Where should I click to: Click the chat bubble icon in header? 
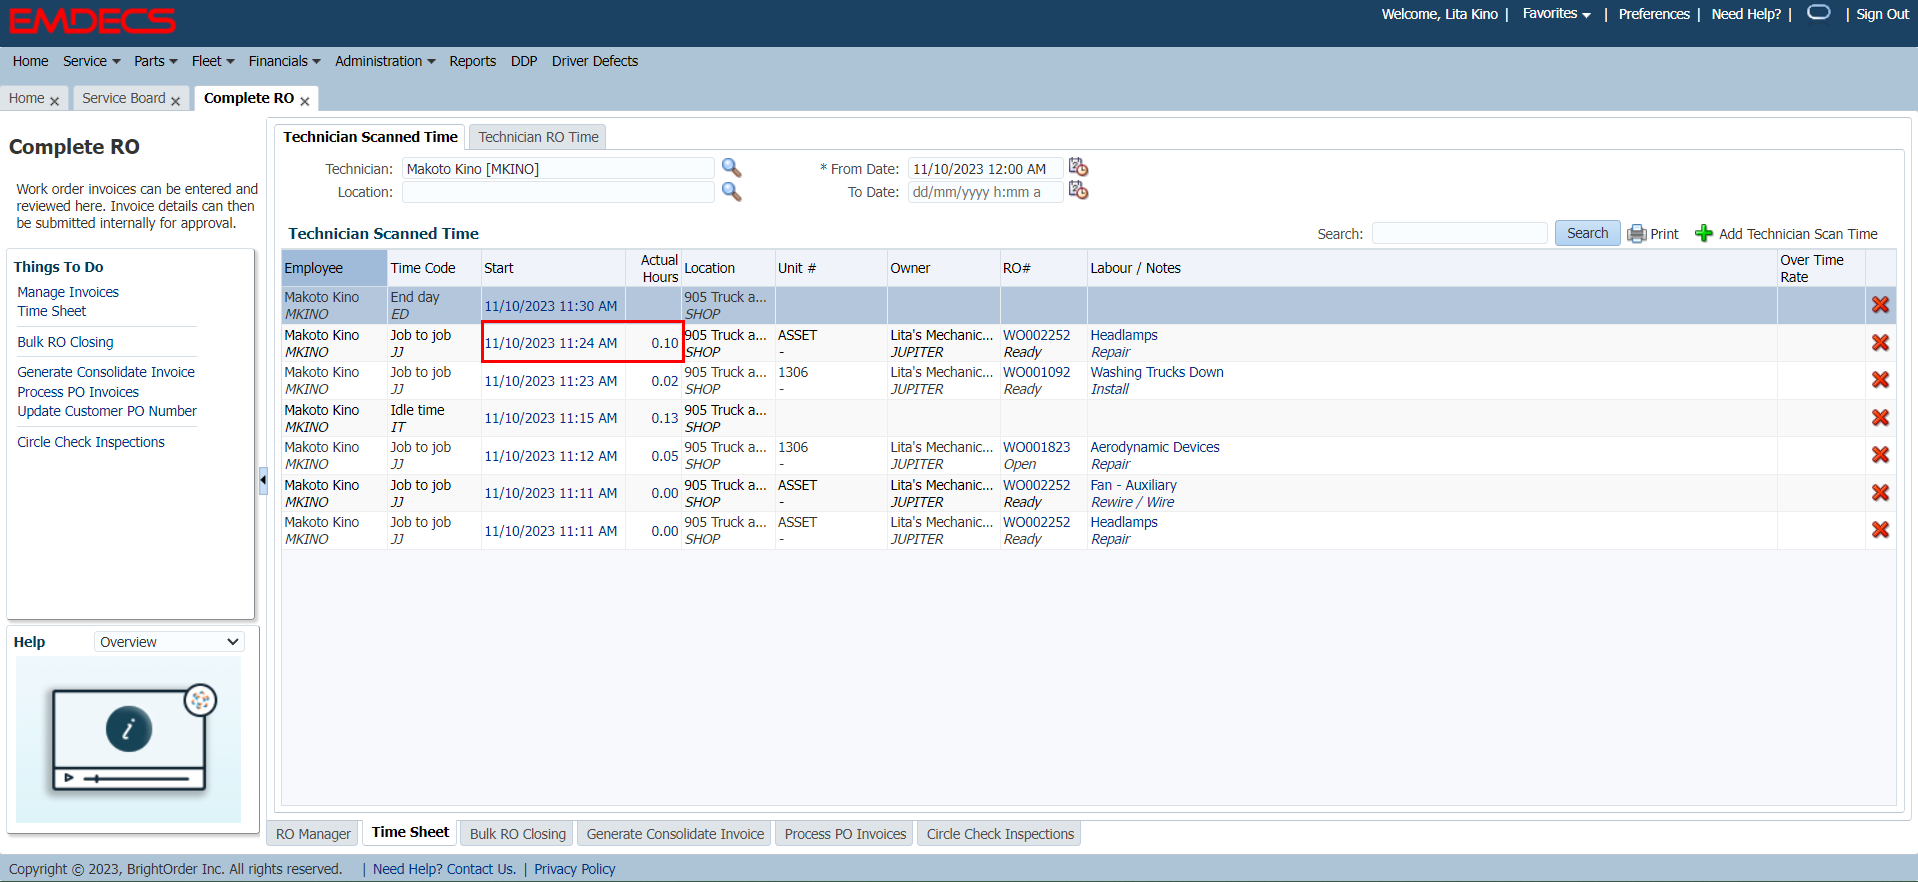(x=1819, y=13)
